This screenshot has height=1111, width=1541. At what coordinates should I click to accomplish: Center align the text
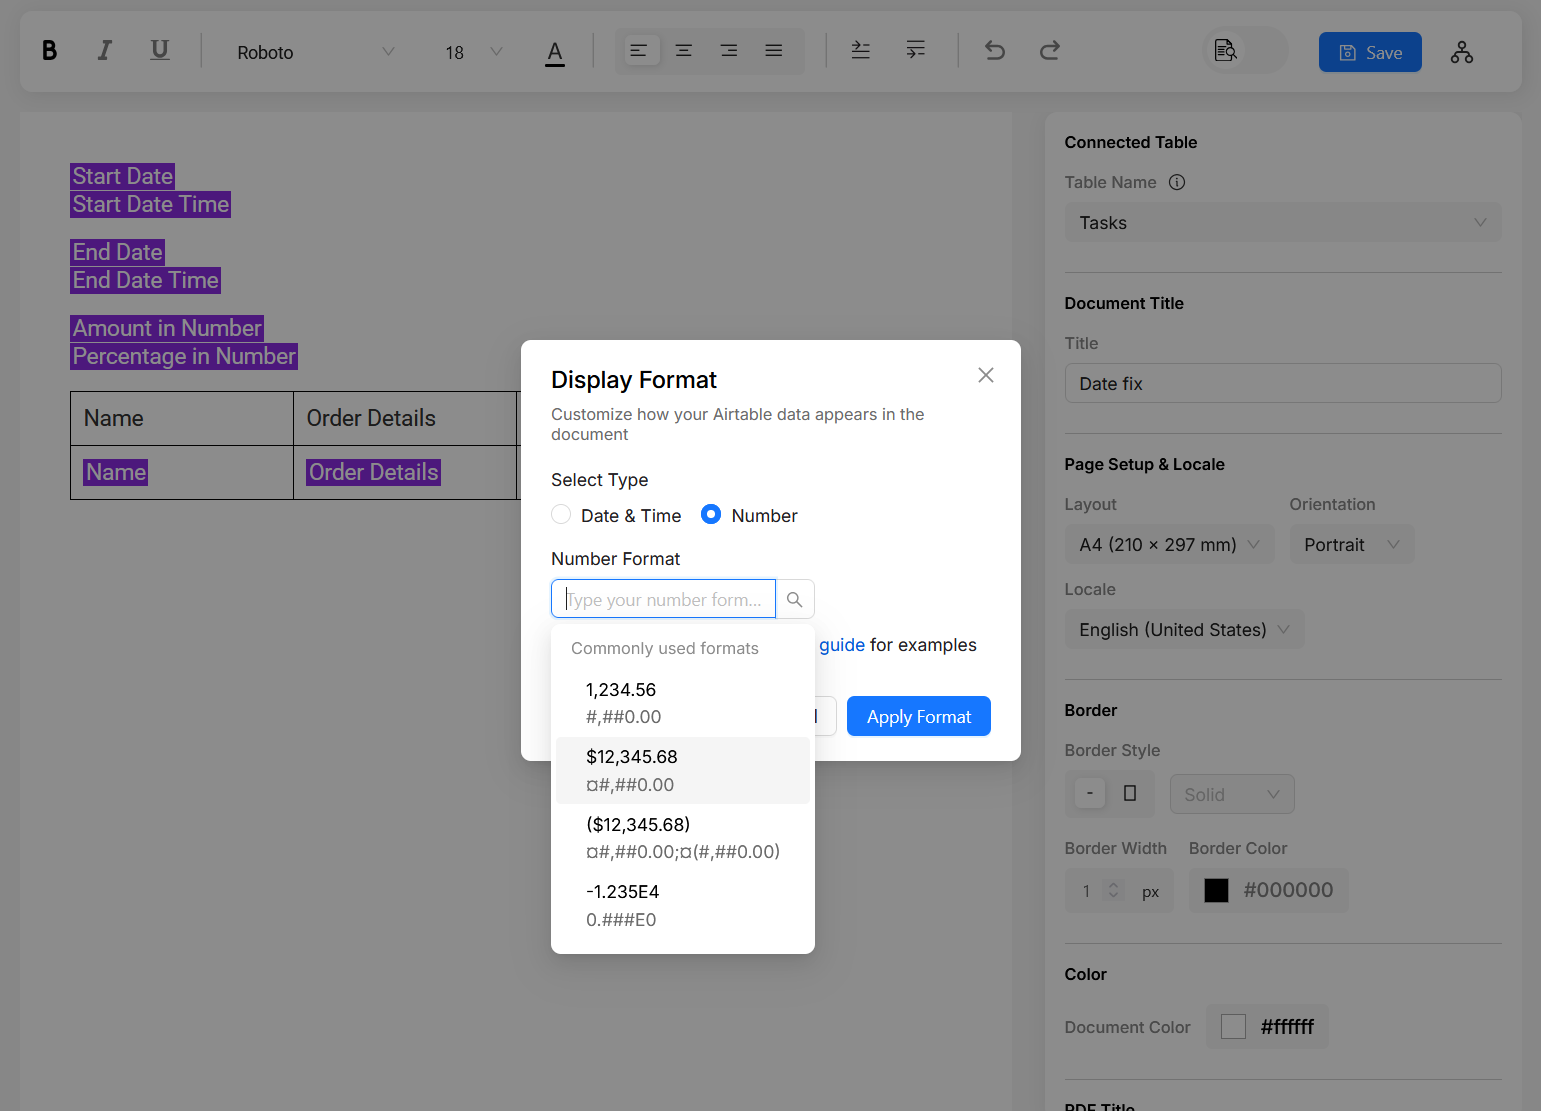pos(684,51)
